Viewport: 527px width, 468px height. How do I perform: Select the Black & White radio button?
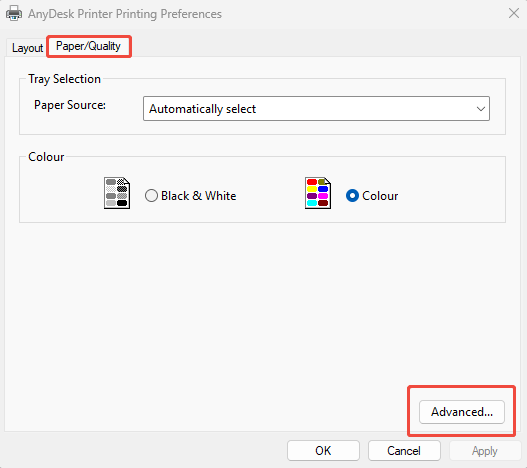pyautogui.click(x=151, y=195)
